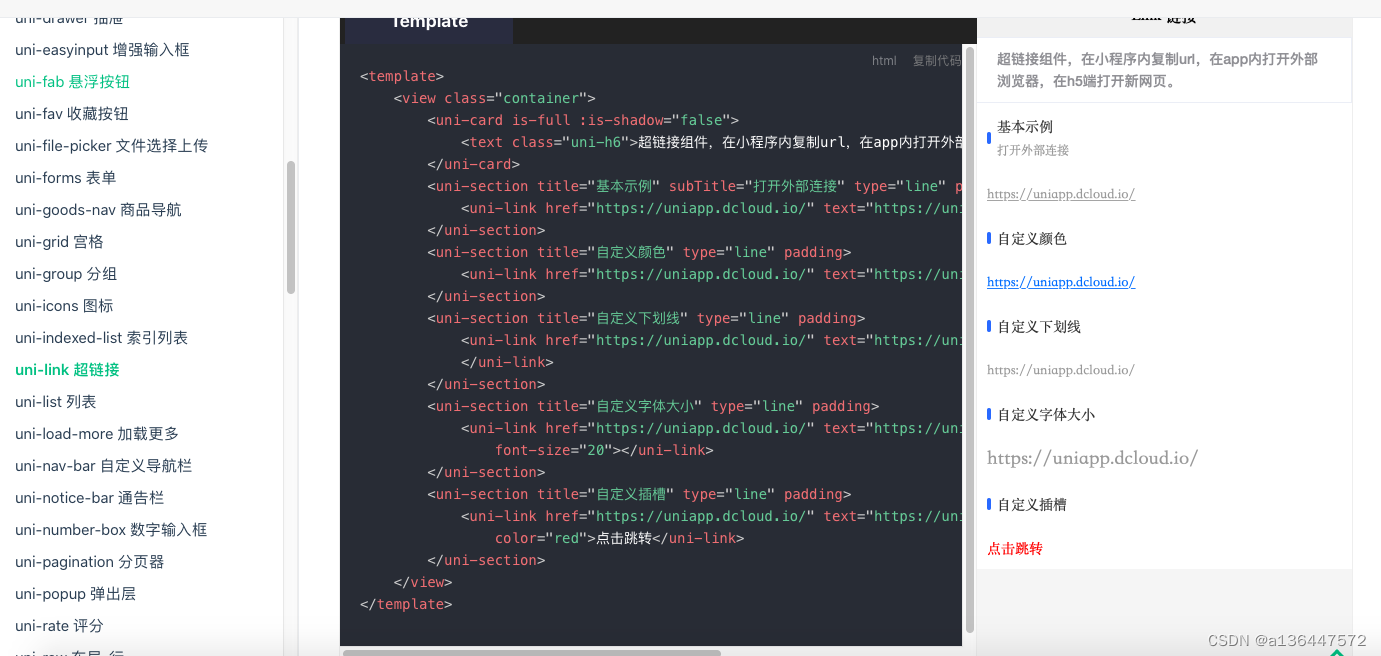The image size is (1381, 656).
Task: Open uni-grid 宫格 sidebar entry
Action: click(x=59, y=242)
